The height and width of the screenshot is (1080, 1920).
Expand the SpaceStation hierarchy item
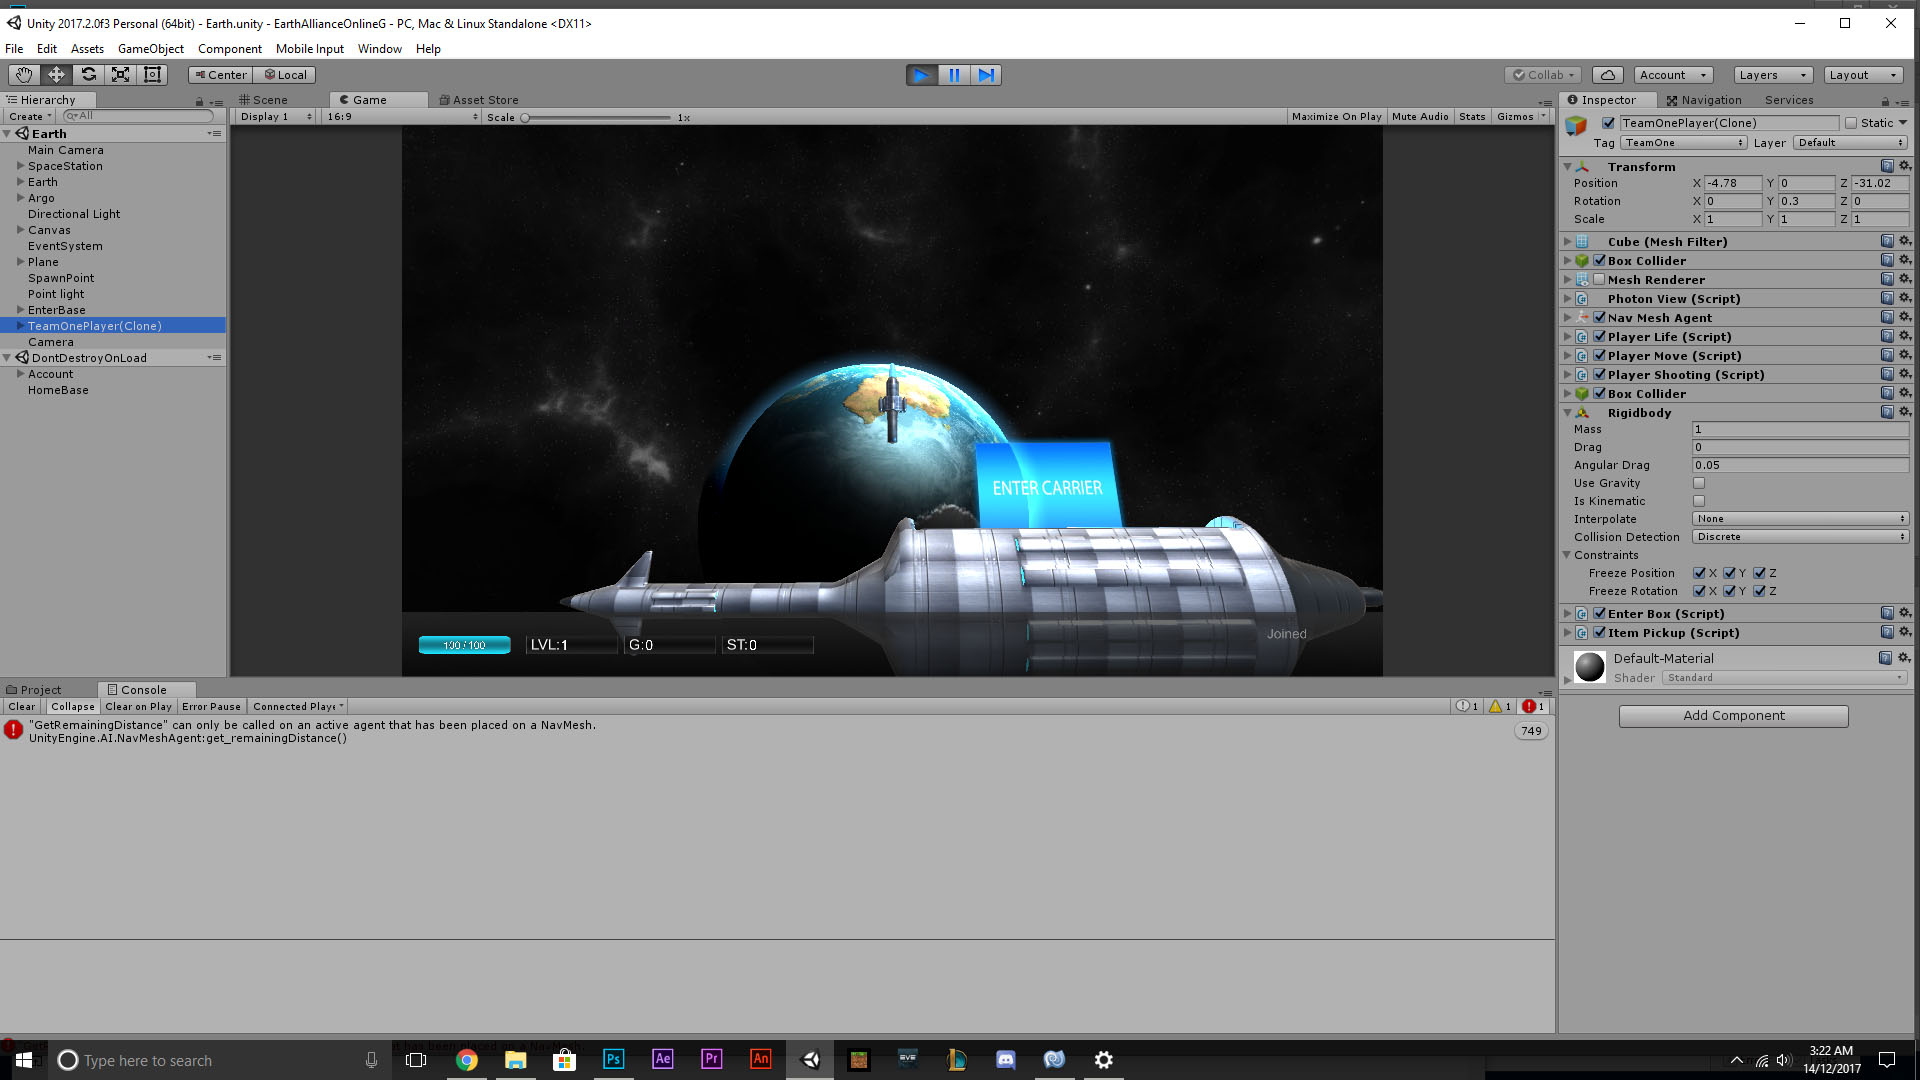20,166
